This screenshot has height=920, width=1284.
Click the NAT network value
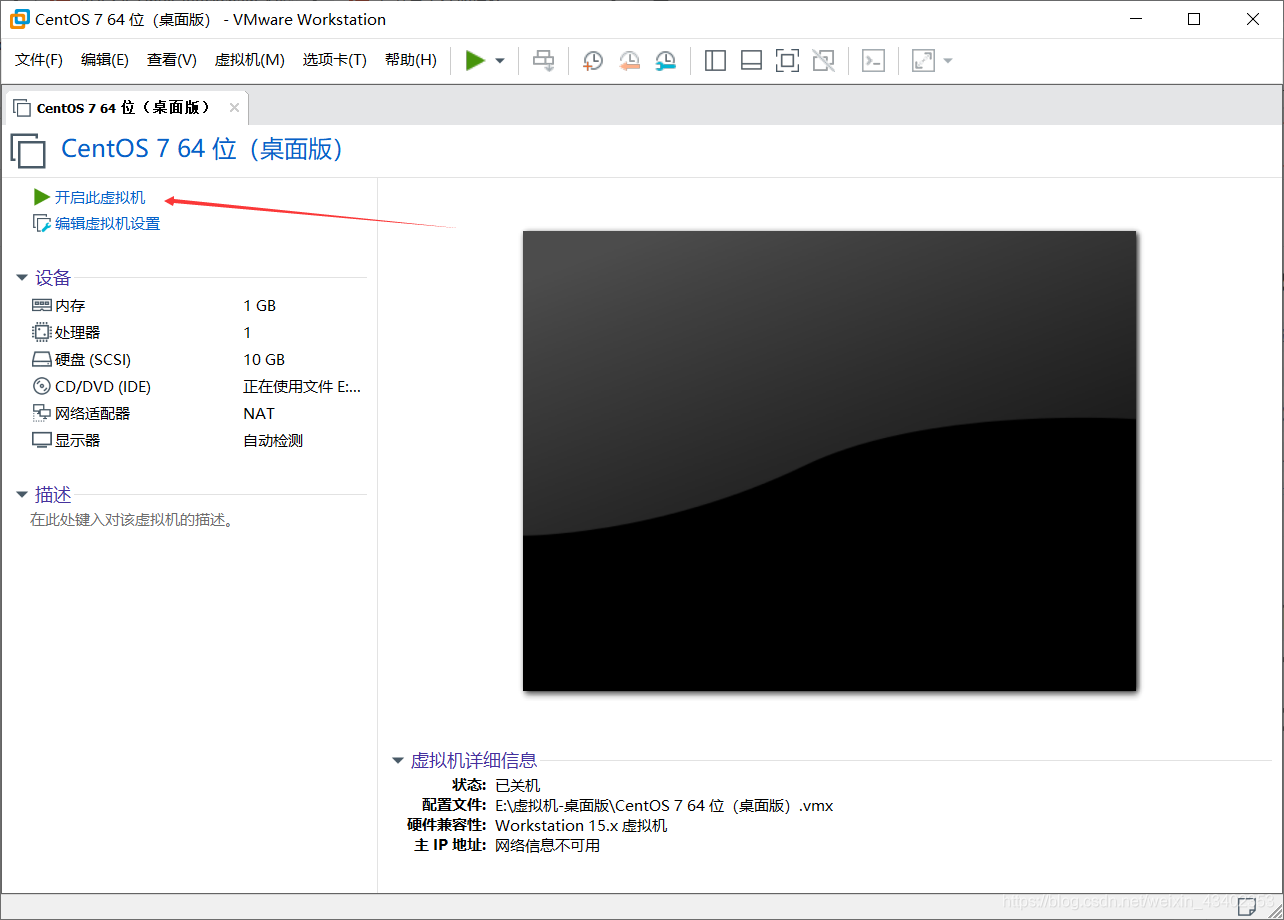(x=259, y=414)
